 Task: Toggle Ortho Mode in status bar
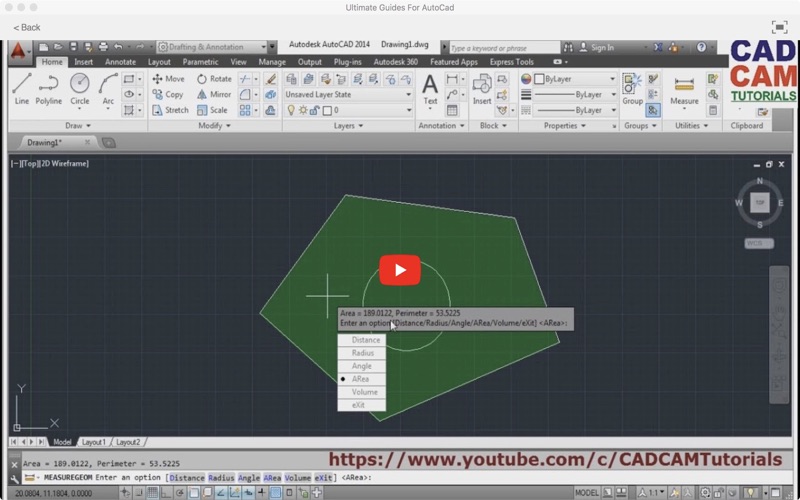click(x=166, y=493)
